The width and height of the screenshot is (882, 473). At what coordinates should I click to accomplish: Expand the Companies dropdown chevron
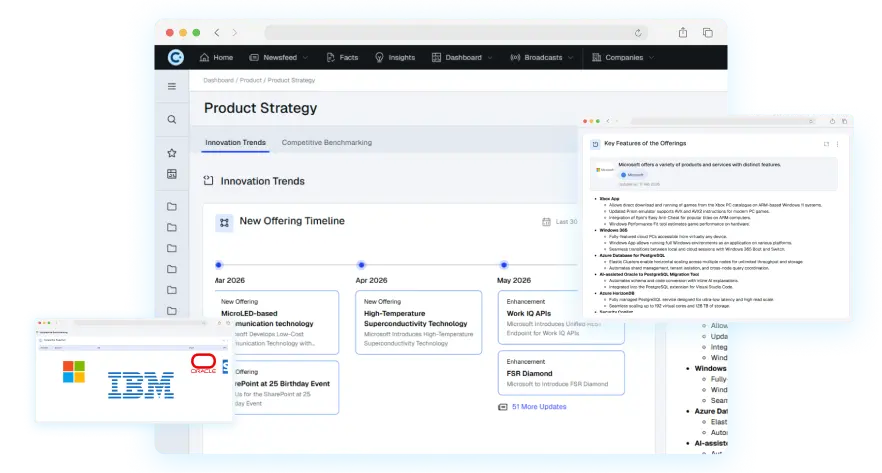click(x=651, y=57)
